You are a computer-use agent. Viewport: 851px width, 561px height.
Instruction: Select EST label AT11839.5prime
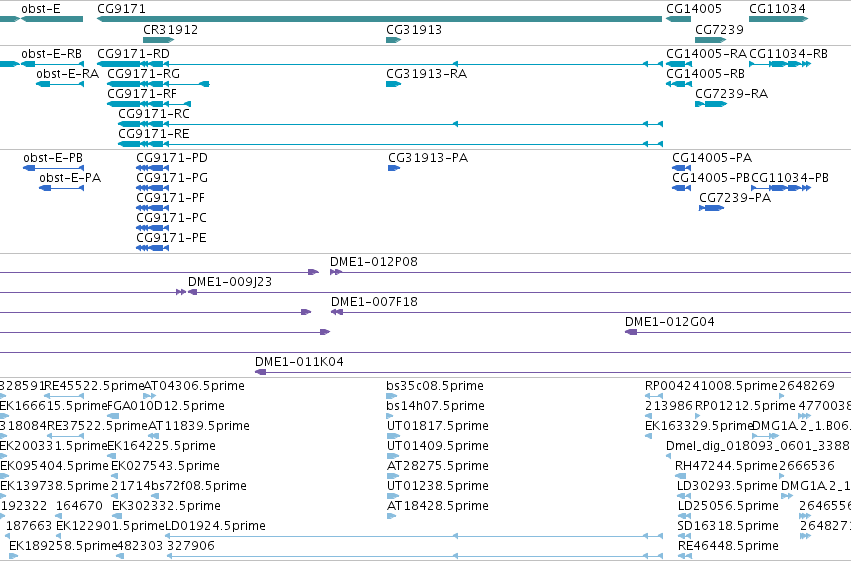(x=199, y=426)
